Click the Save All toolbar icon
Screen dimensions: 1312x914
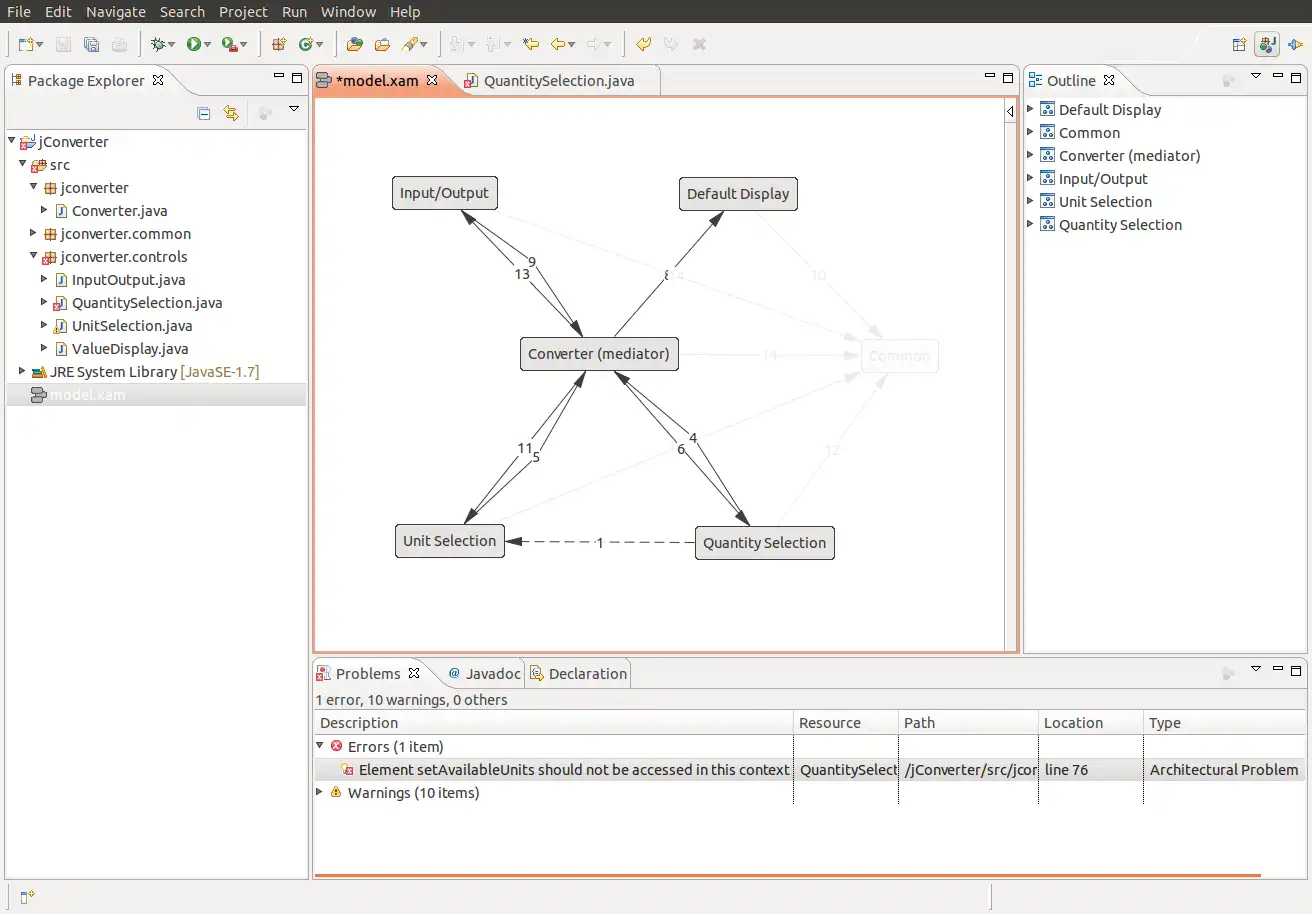tap(91, 44)
